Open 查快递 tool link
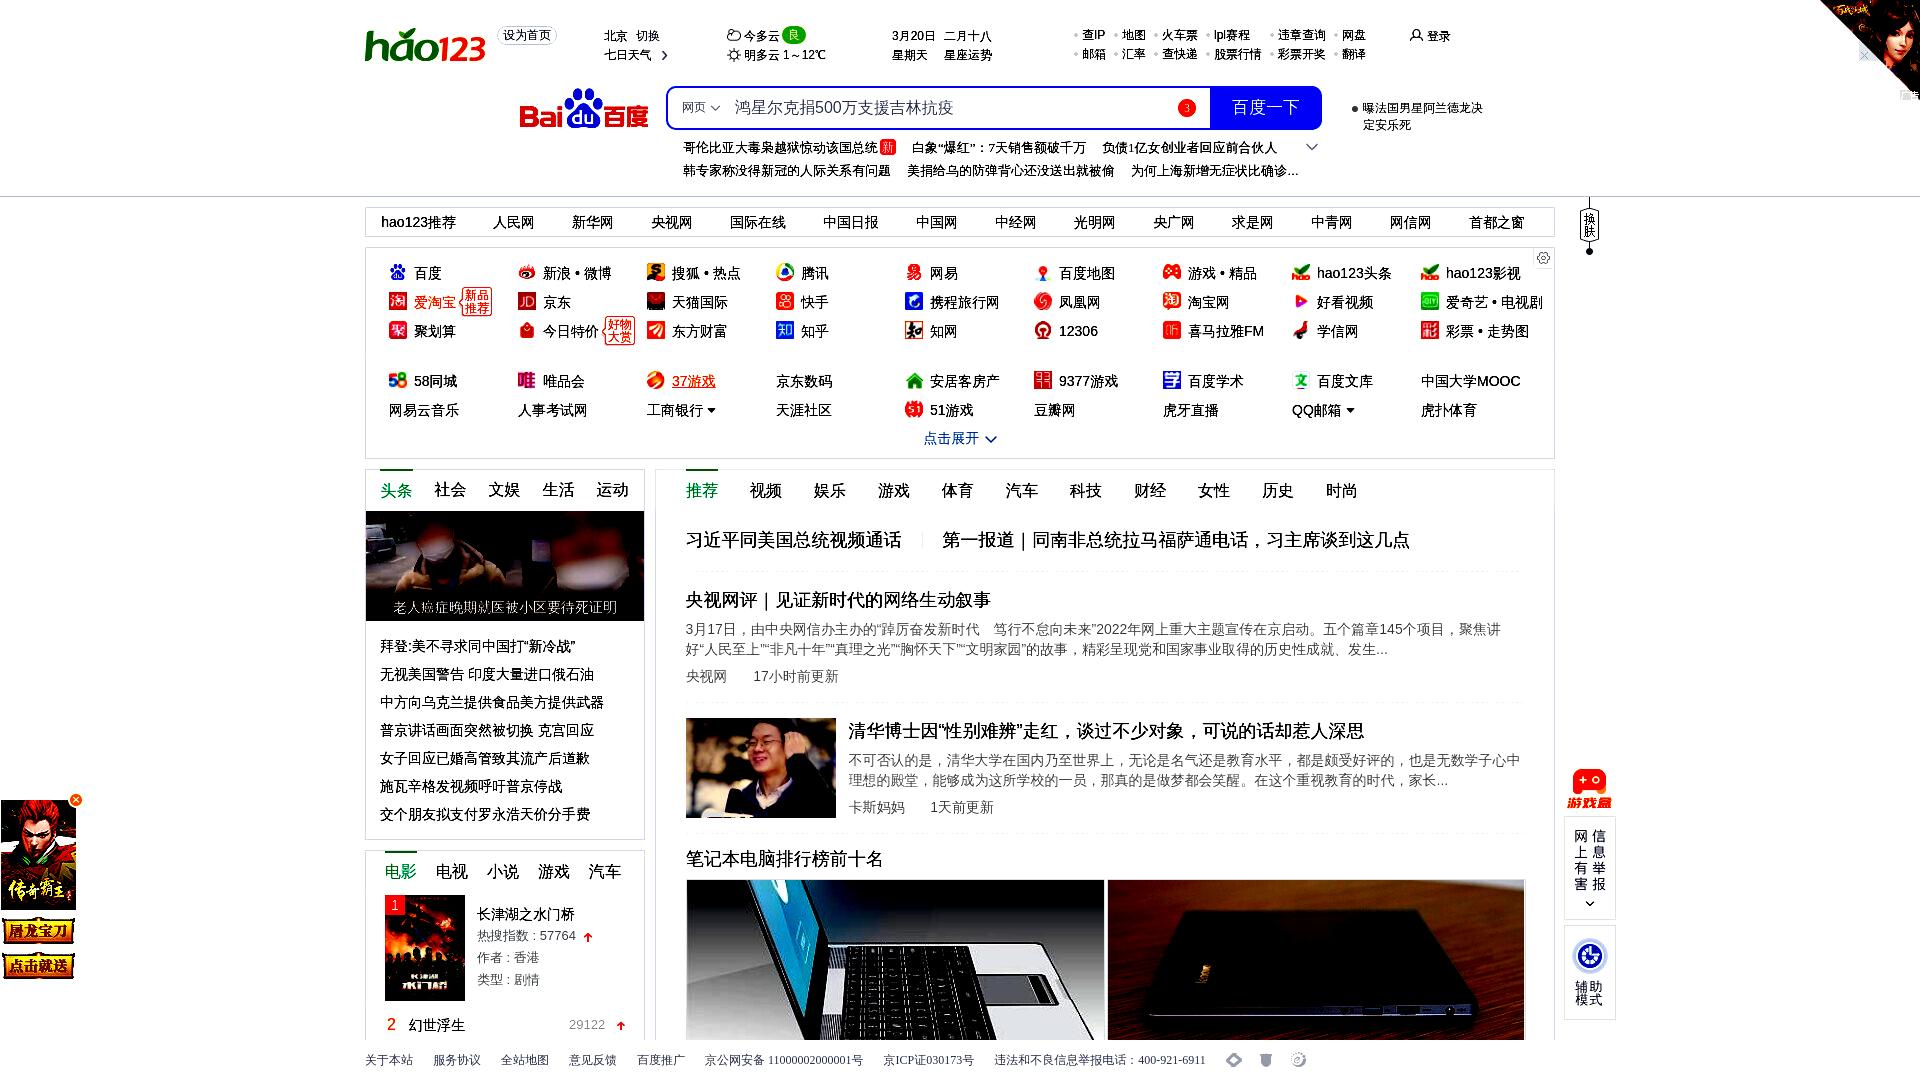Screen dimensions: 1920x1080 (1180, 54)
